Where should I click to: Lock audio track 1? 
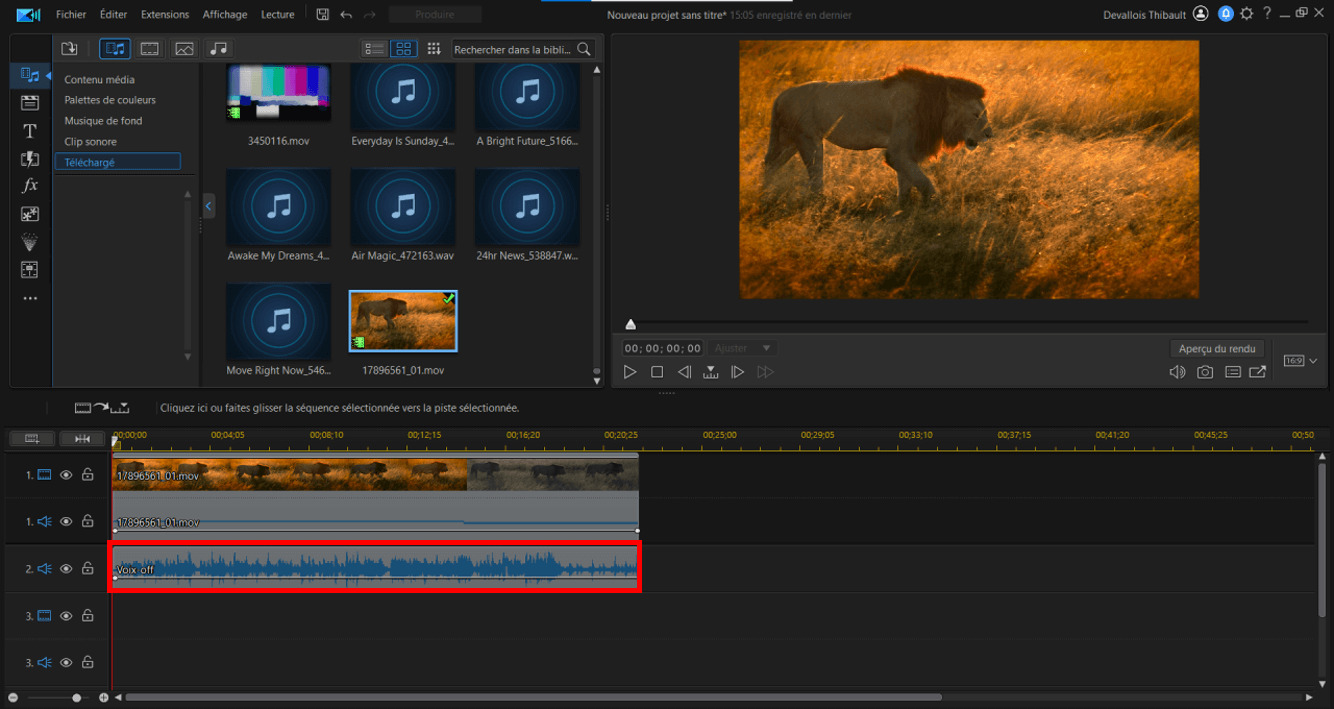[x=88, y=521]
